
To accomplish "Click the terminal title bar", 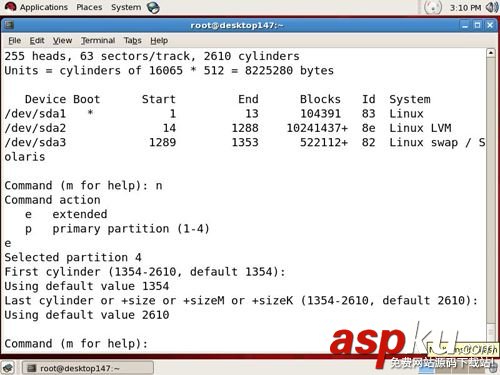I will [237, 25].
